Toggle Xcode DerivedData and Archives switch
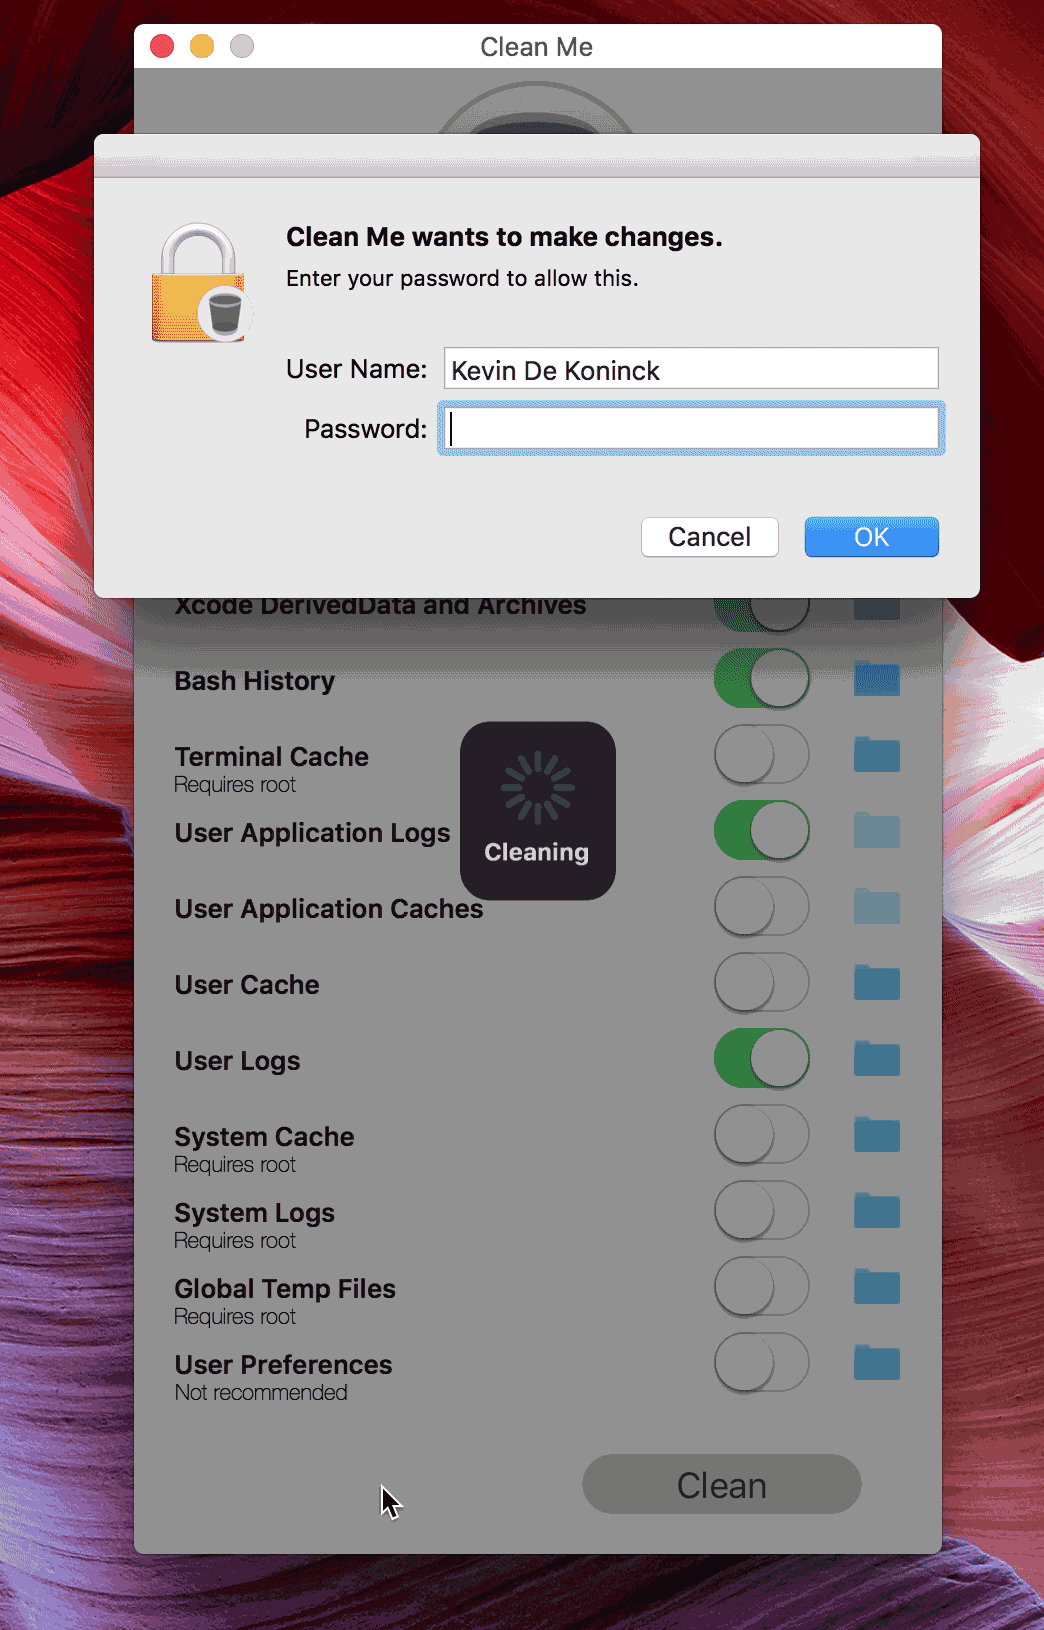This screenshot has height=1630, width=1044. [x=761, y=614]
